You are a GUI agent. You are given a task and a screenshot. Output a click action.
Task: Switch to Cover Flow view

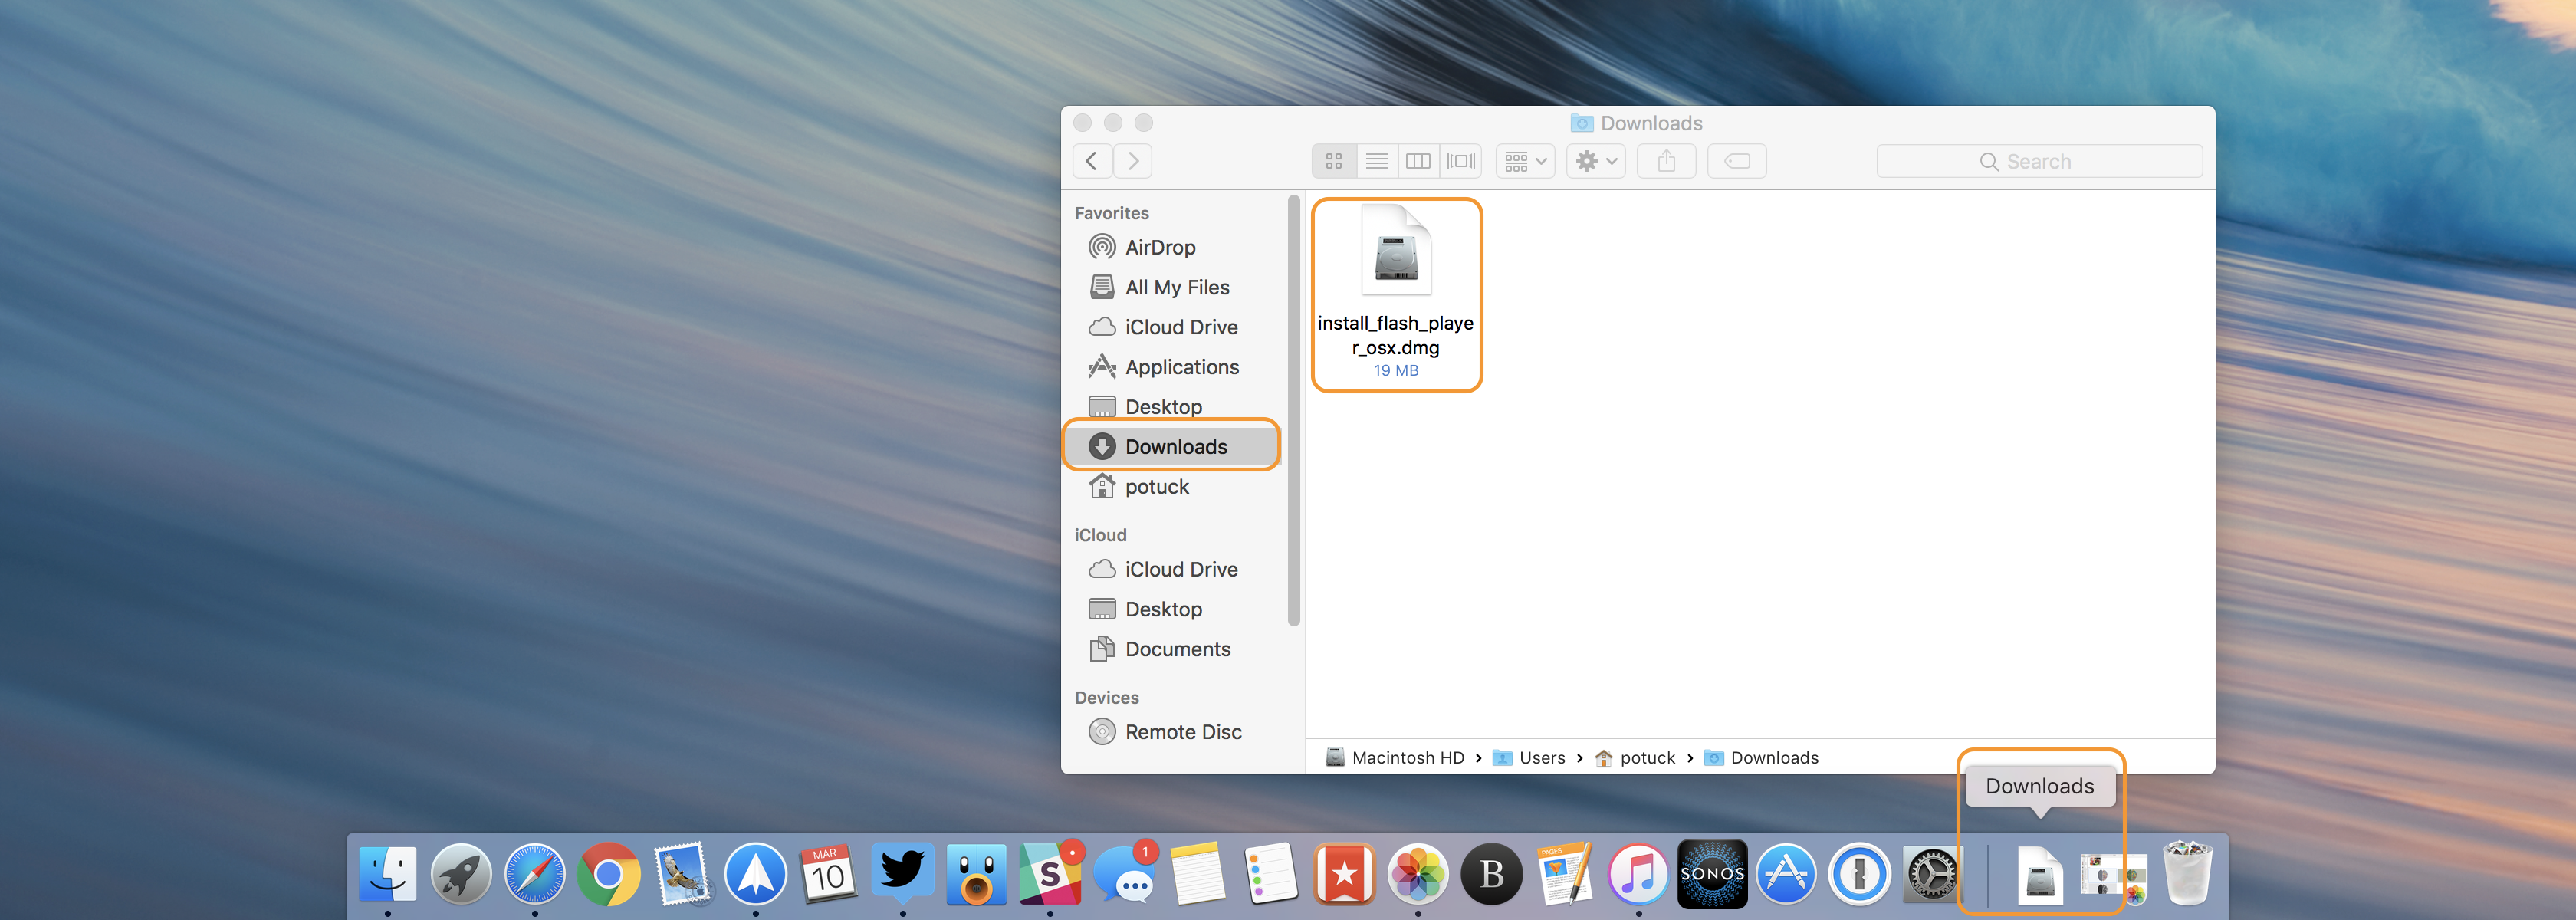point(1461,161)
